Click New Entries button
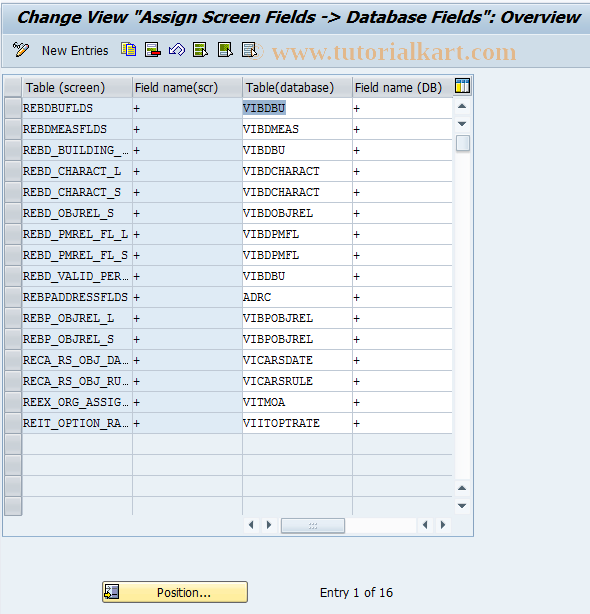Viewport: 590px width, 614px height. pyautogui.click(x=75, y=51)
